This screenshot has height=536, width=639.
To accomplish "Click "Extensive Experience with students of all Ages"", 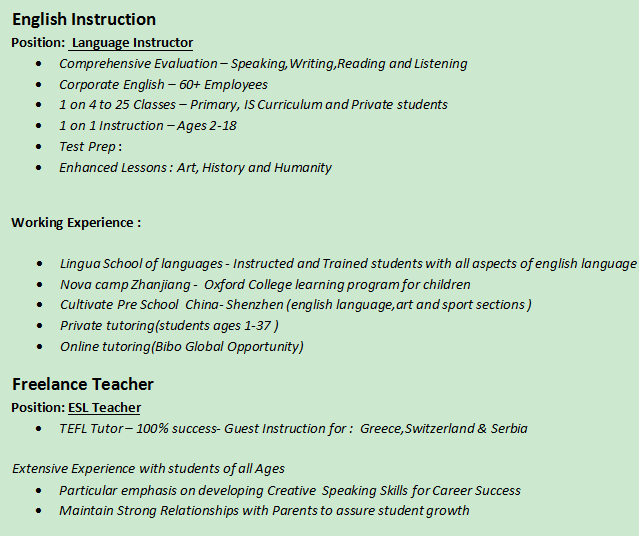I will [148, 468].
